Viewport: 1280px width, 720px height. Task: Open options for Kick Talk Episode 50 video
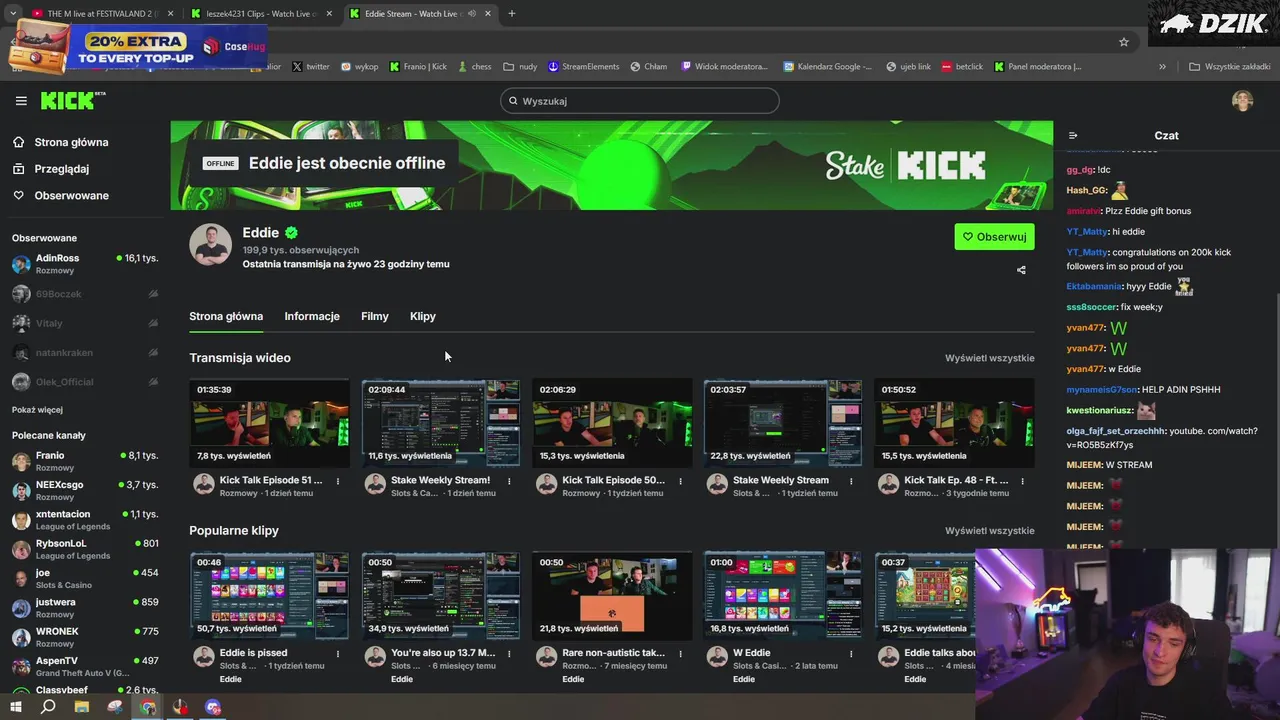(x=681, y=481)
